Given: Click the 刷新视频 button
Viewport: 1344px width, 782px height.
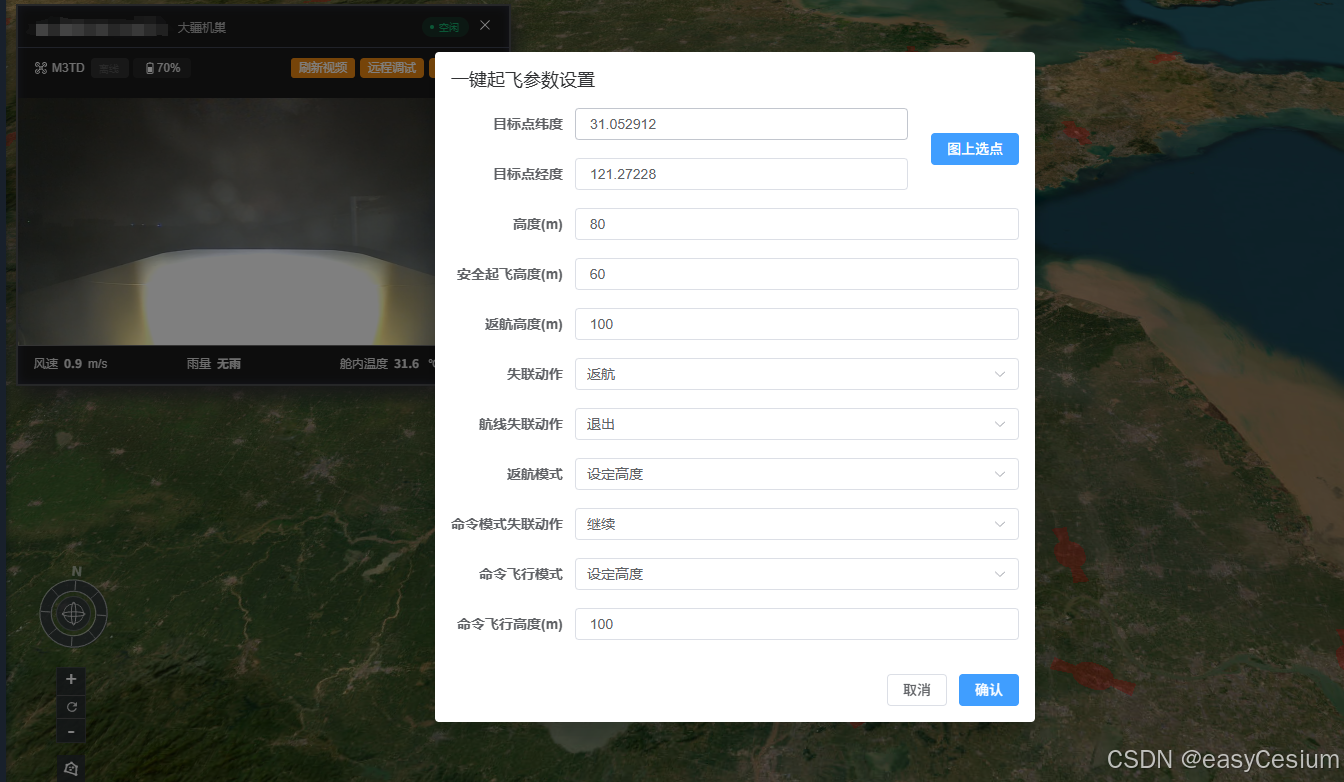Looking at the screenshot, I should tap(323, 68).
